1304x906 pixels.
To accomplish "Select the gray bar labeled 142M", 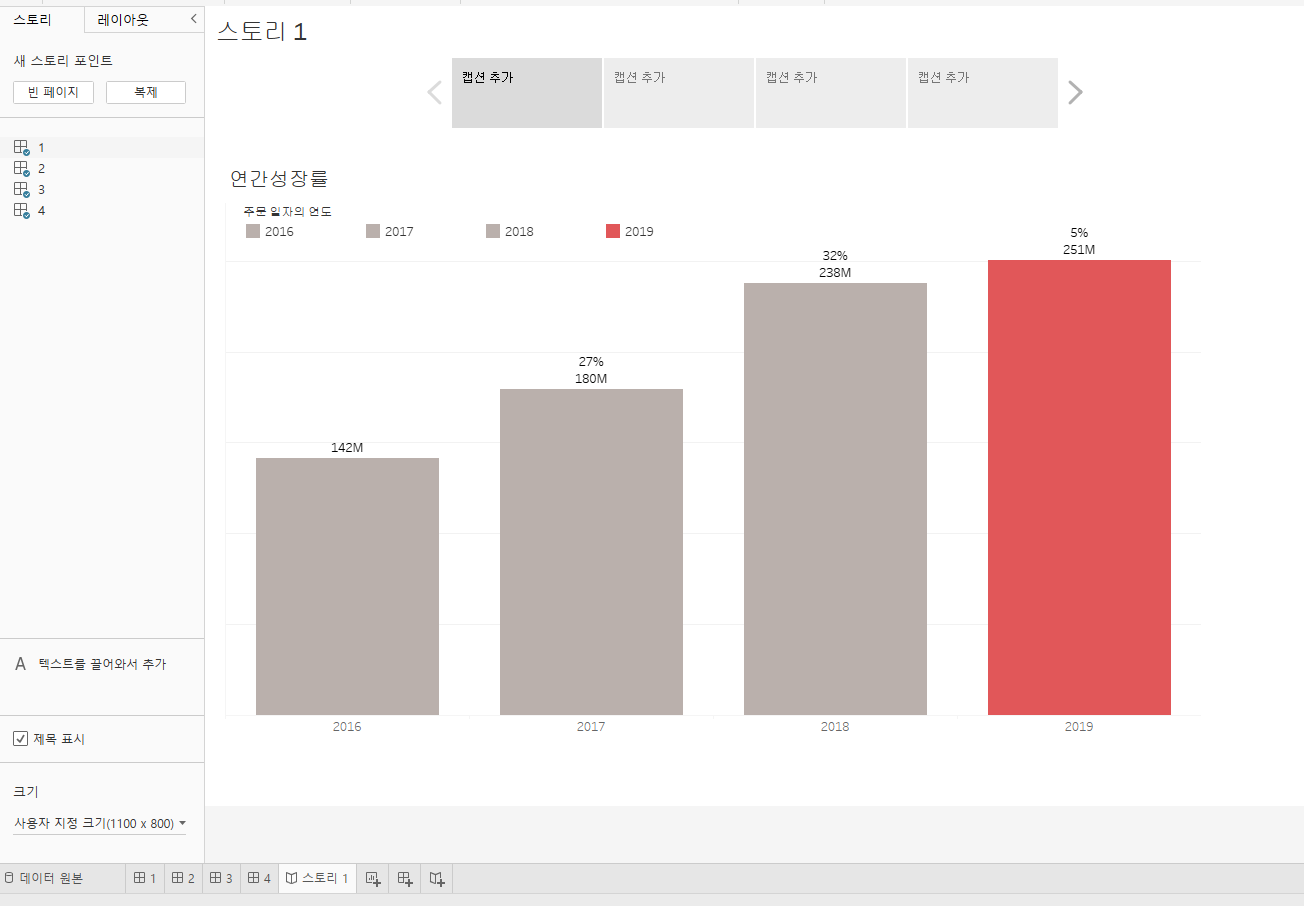I will pyautogui.click(x=347, y=586).
